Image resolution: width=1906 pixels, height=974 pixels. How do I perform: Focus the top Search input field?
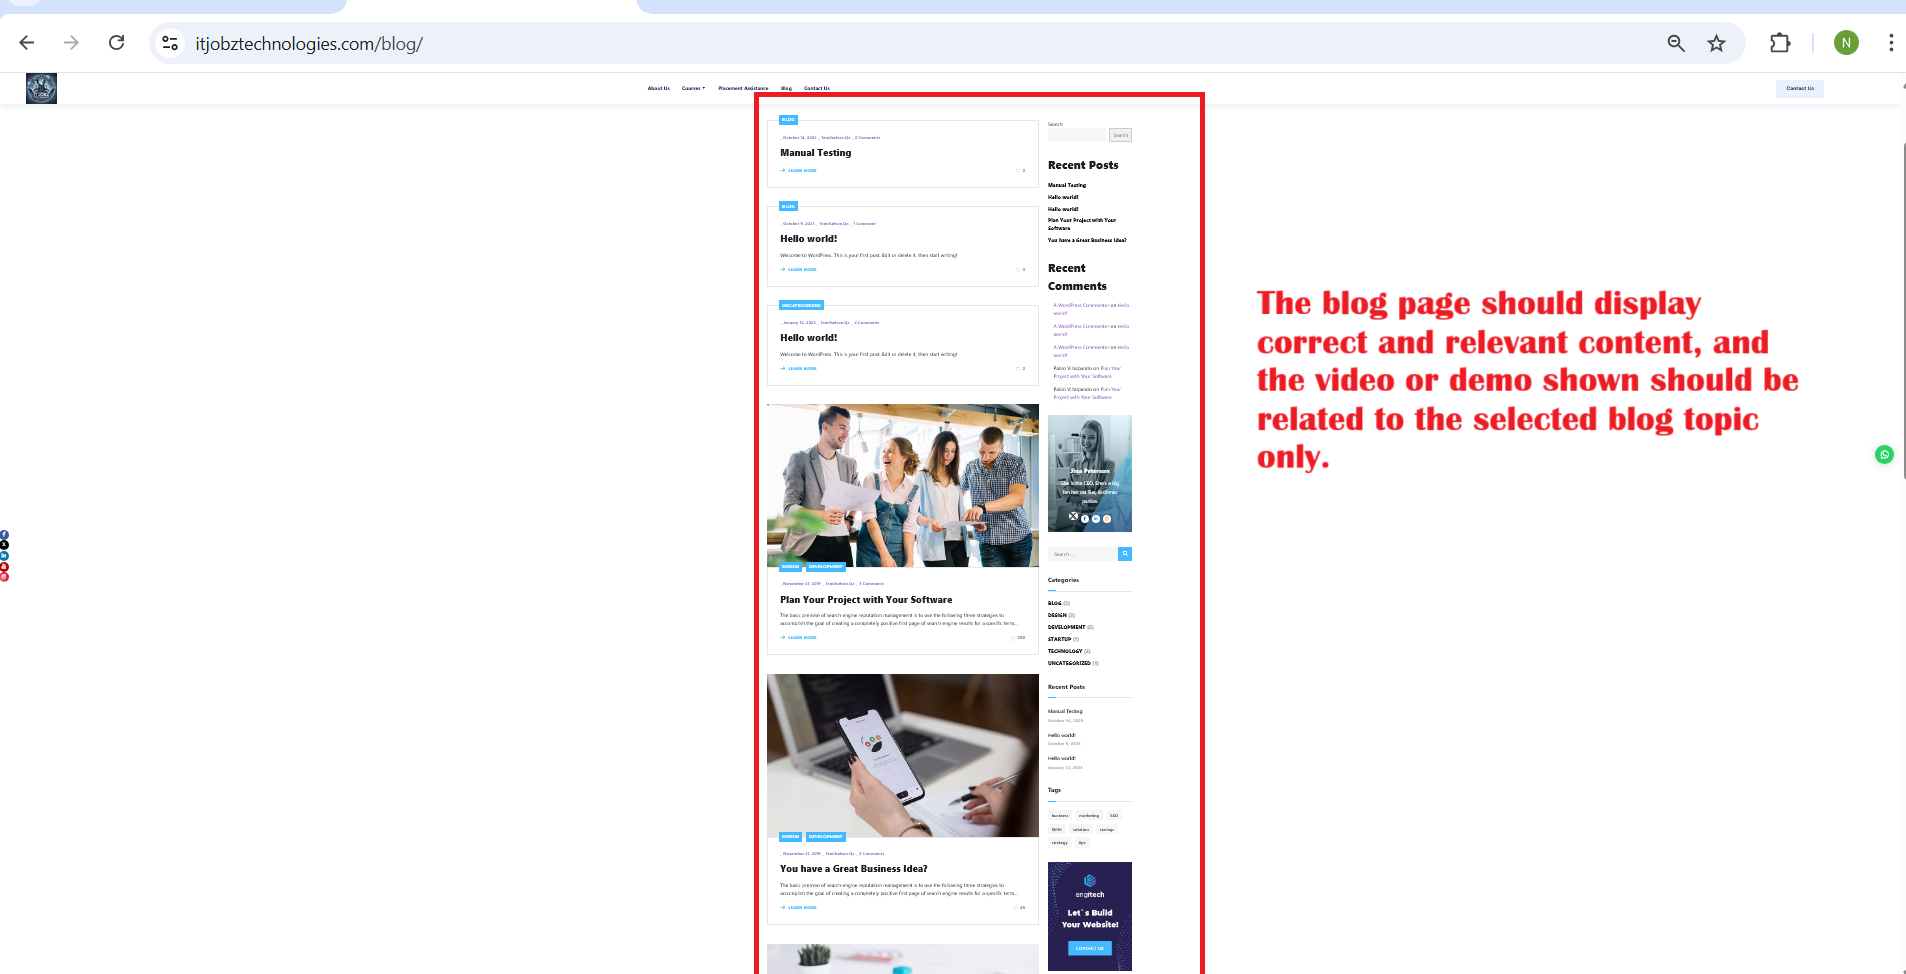(1076, 135)
